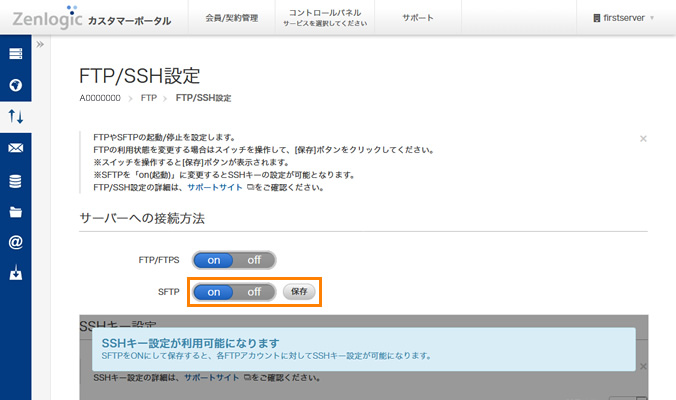Click the SFTP label
The image size is (676, 400).
[x=169, y=292]
